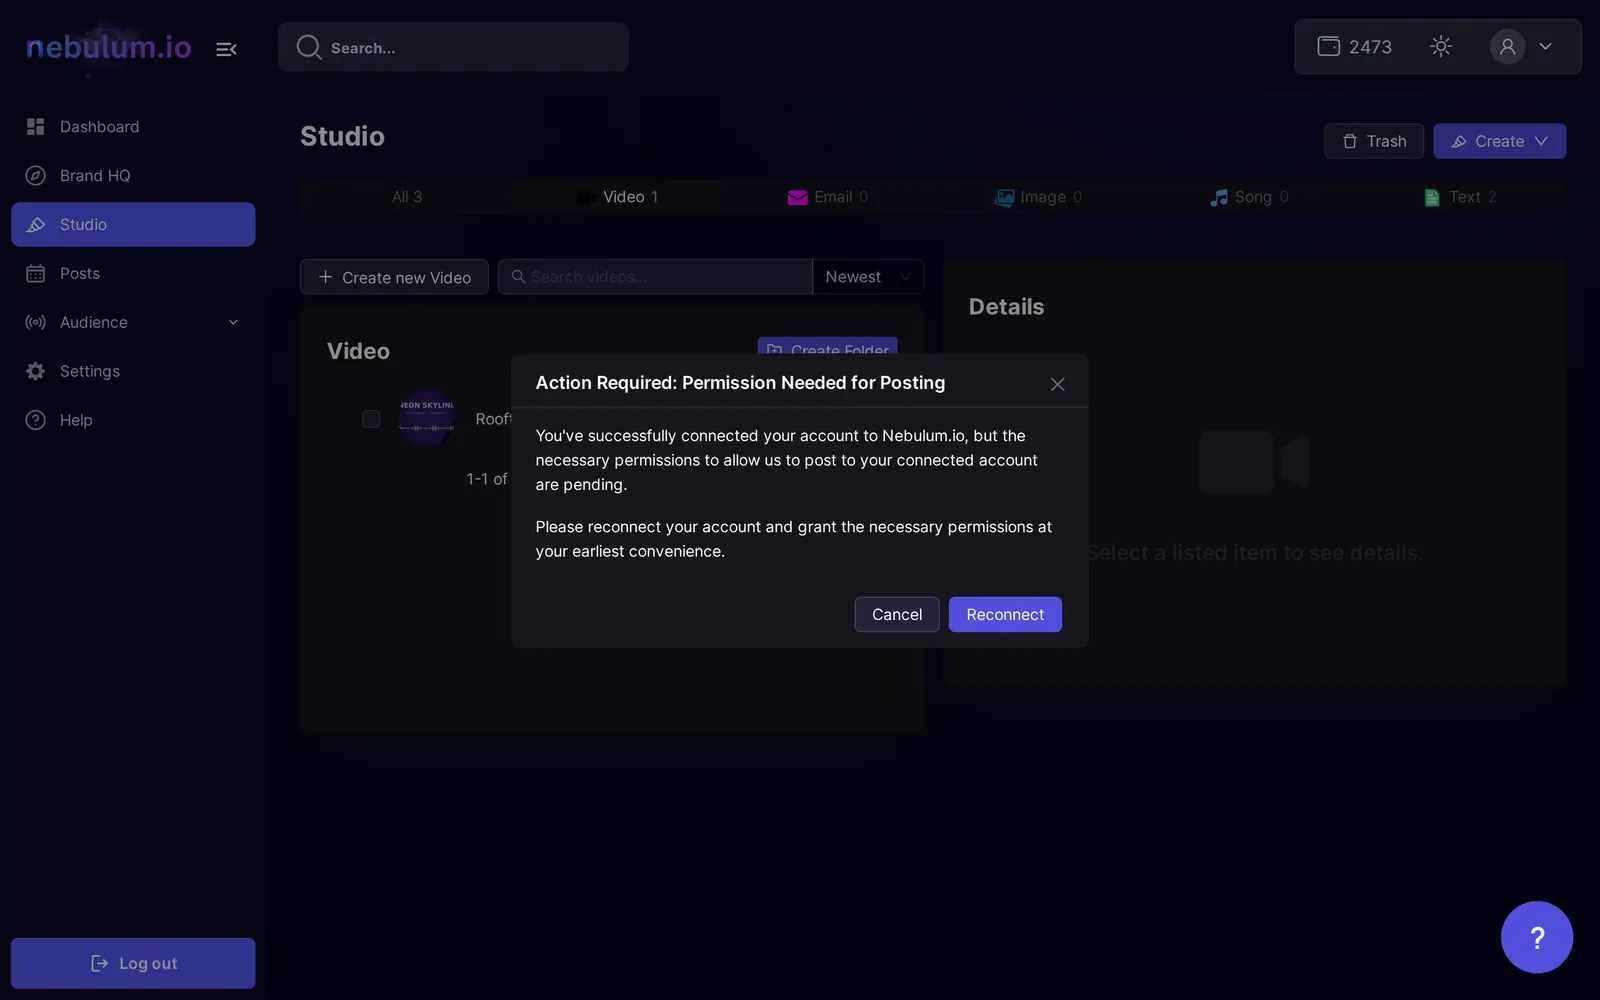This screenshot has width=1600, height=1000.
Task: Focus the top Search field
Action: 453,47
